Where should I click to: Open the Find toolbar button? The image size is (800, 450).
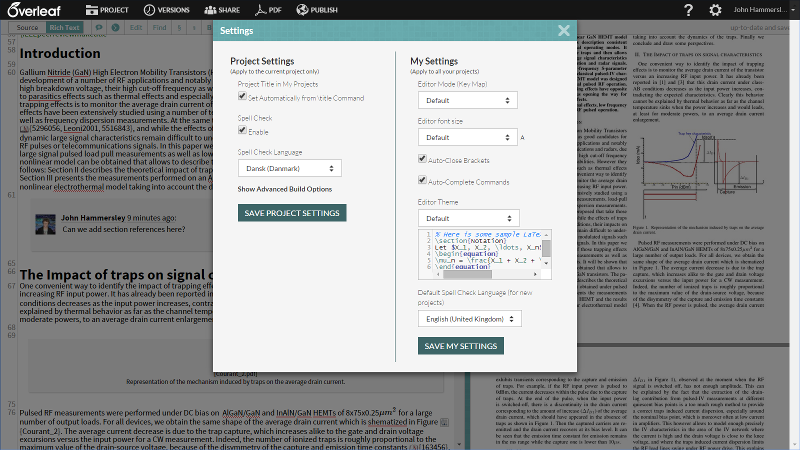pos(159,28)
